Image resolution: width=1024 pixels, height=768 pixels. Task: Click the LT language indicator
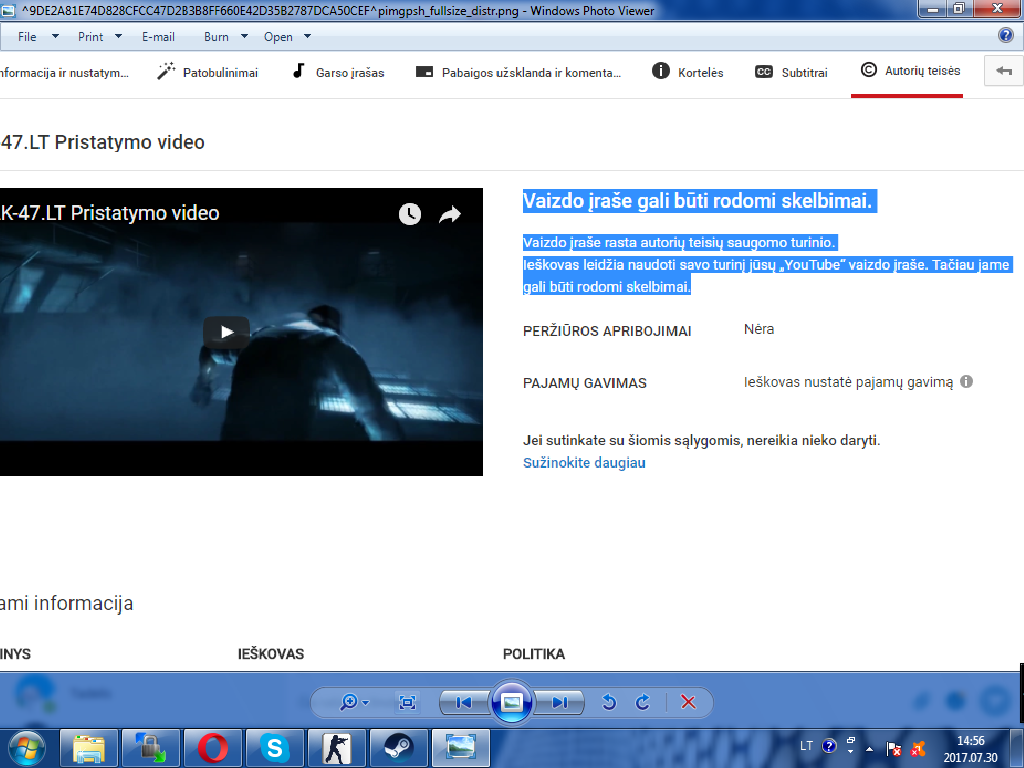[x=807, y=746]
